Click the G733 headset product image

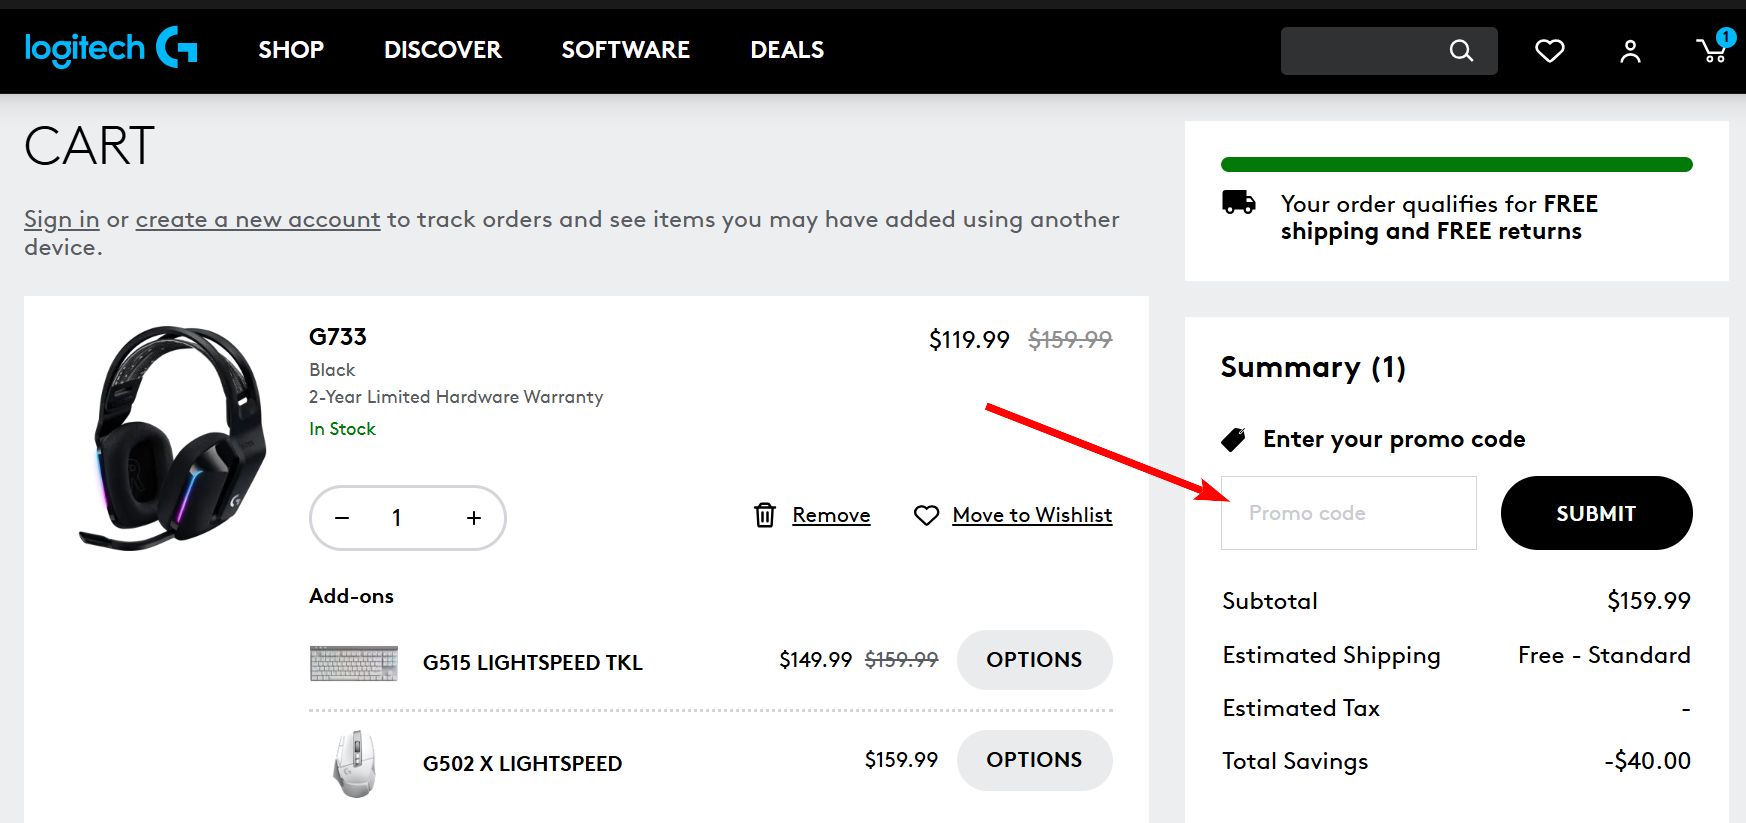174,437
